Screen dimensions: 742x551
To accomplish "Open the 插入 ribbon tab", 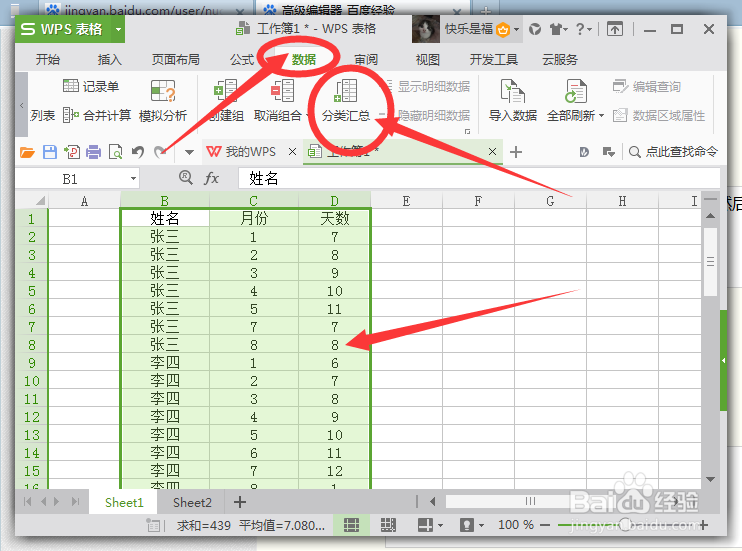I will (109, 59).
